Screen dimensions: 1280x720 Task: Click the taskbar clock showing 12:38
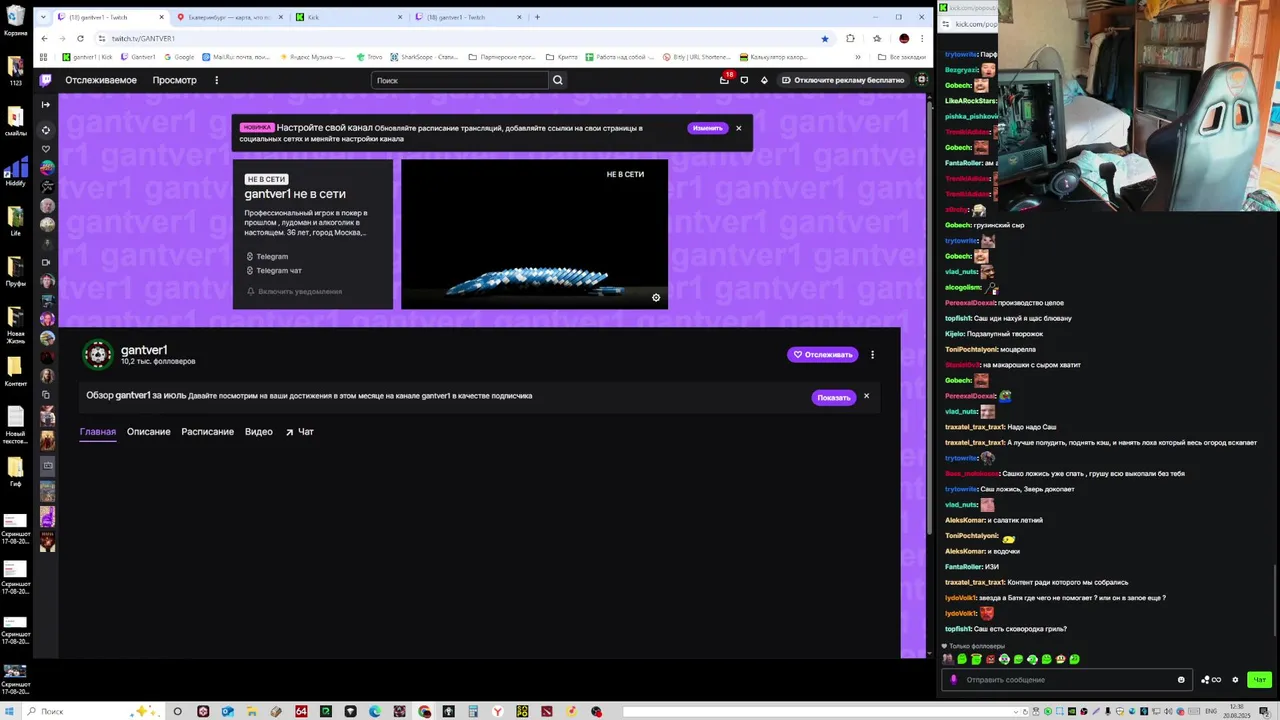click(1239, 711)
